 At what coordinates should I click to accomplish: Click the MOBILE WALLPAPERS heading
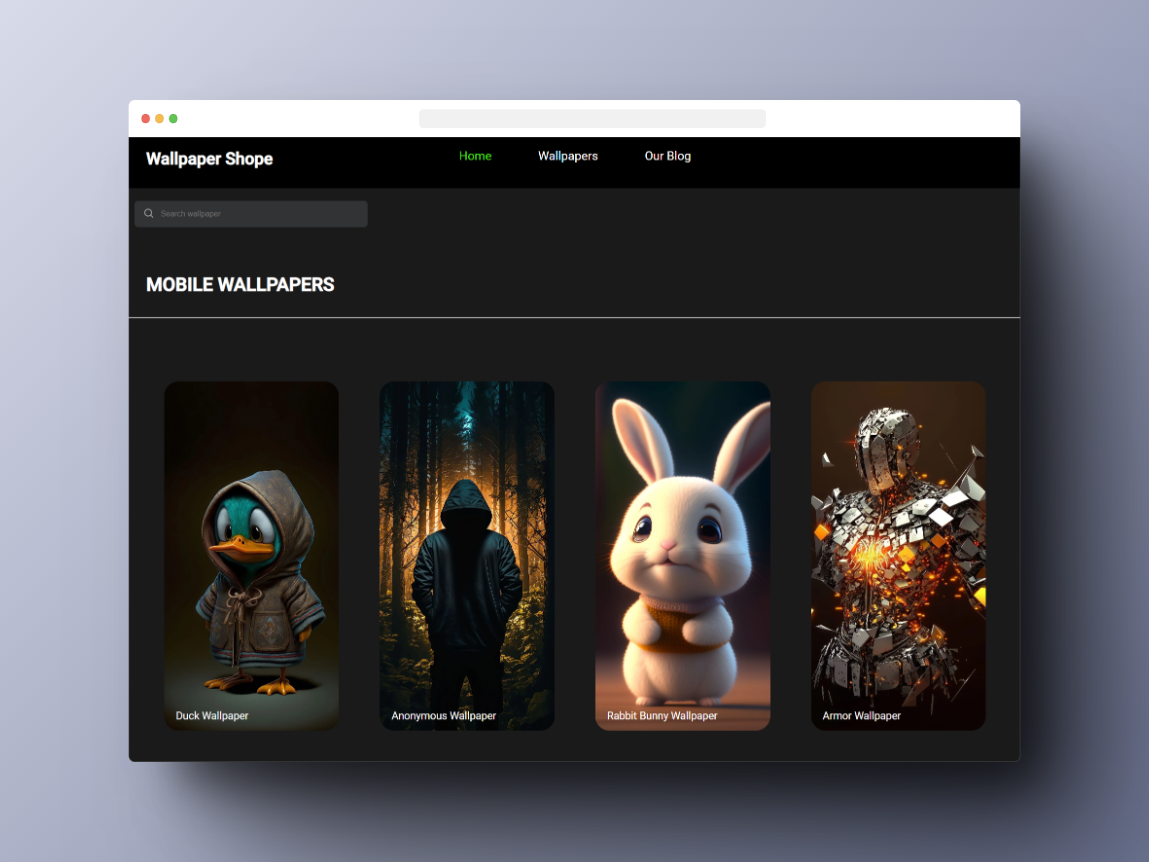240,284
